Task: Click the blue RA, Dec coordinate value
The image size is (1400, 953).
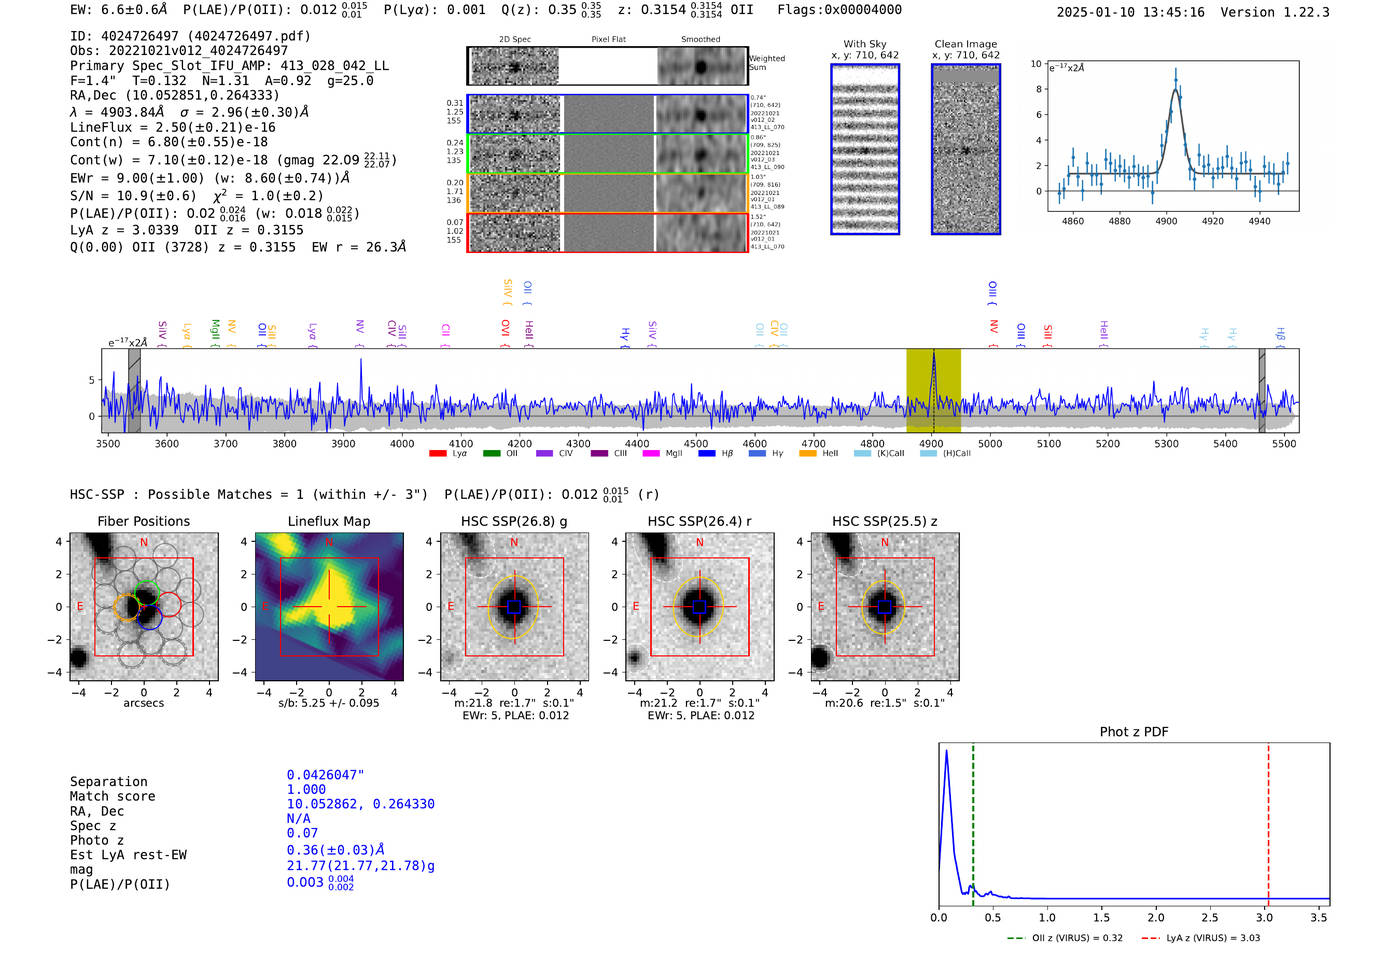Action: (360, 804)
